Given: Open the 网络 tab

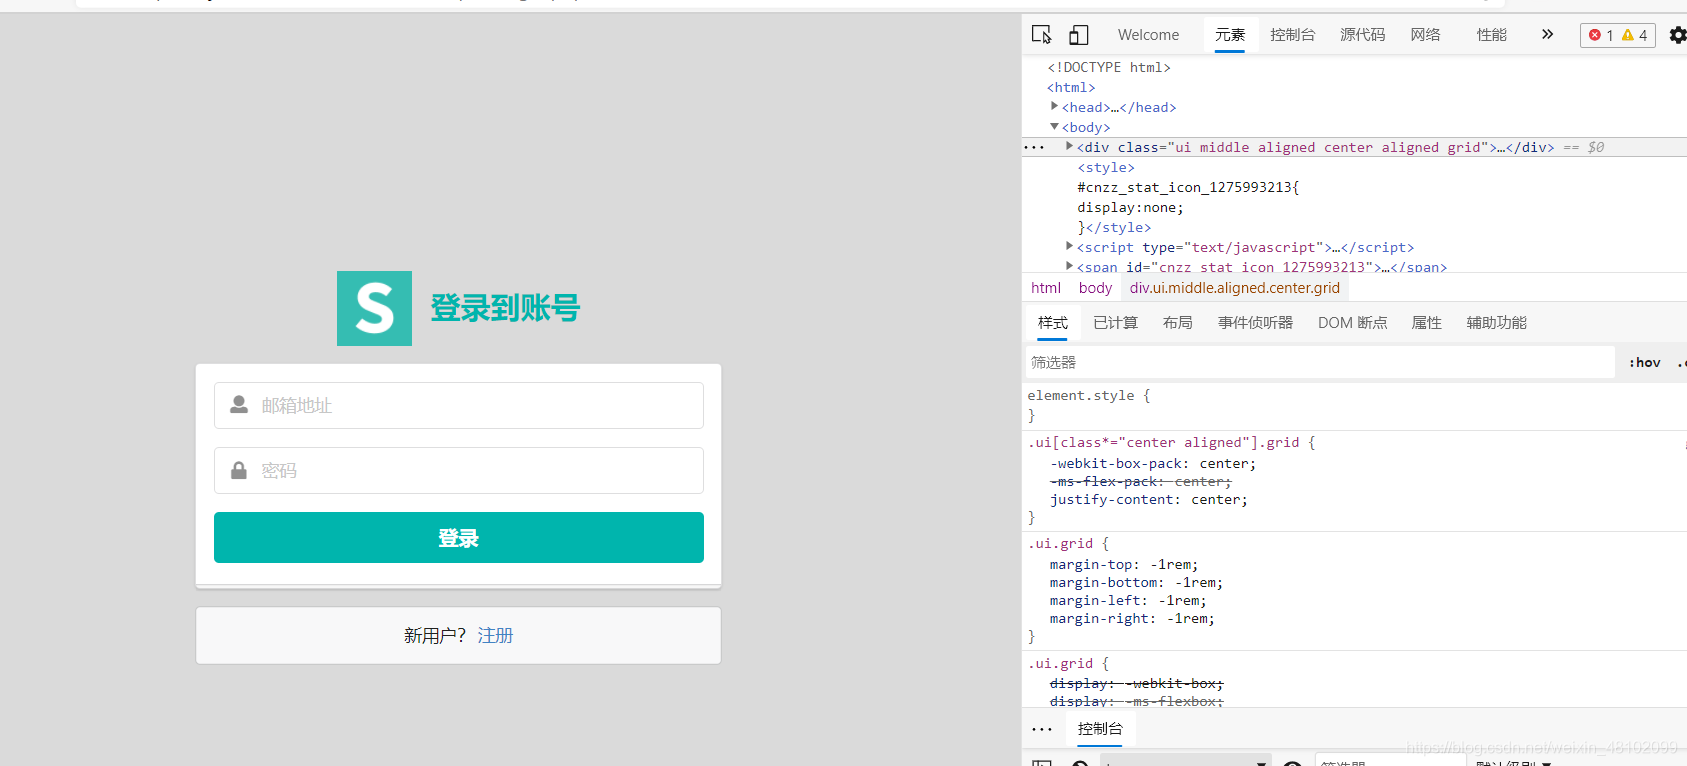Looking at the screenshot, I should 1425,35.
